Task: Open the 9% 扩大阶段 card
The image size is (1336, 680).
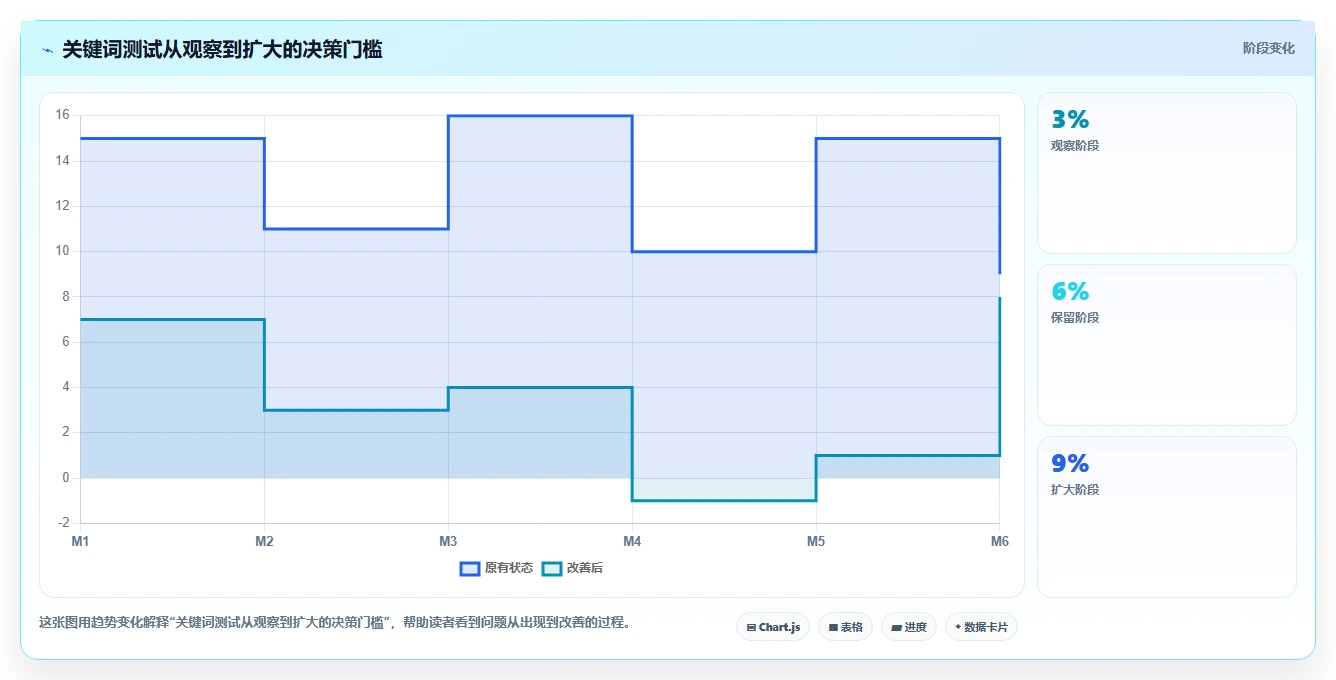Action: [1167, 517]
